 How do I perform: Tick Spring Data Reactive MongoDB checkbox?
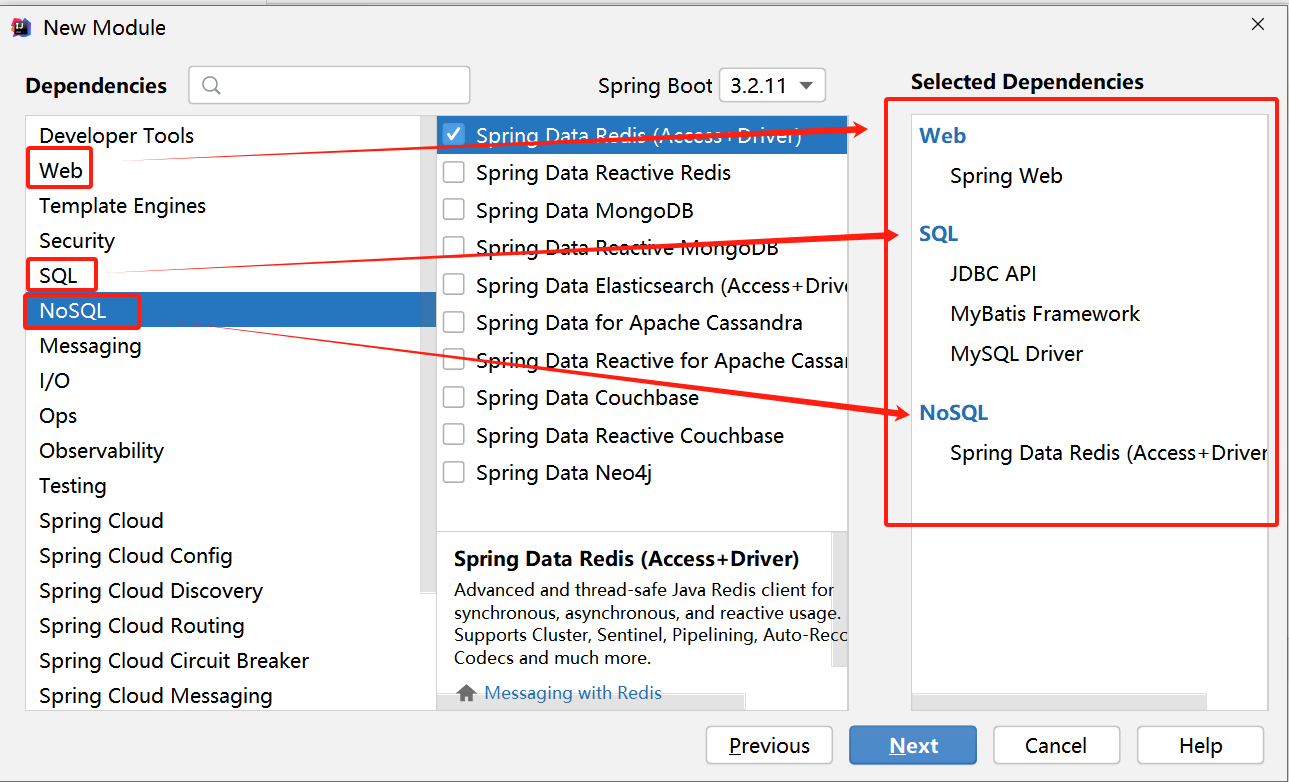(454, 247)
